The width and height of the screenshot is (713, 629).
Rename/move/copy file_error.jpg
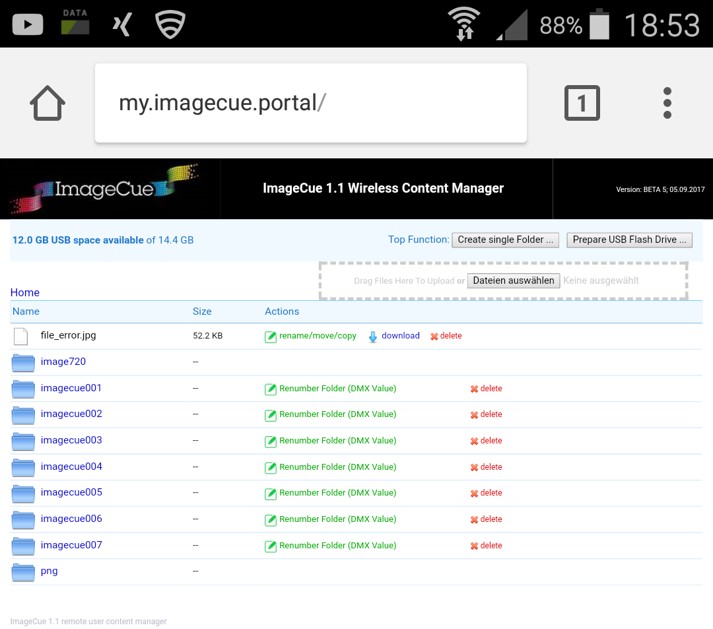(317, 336)
